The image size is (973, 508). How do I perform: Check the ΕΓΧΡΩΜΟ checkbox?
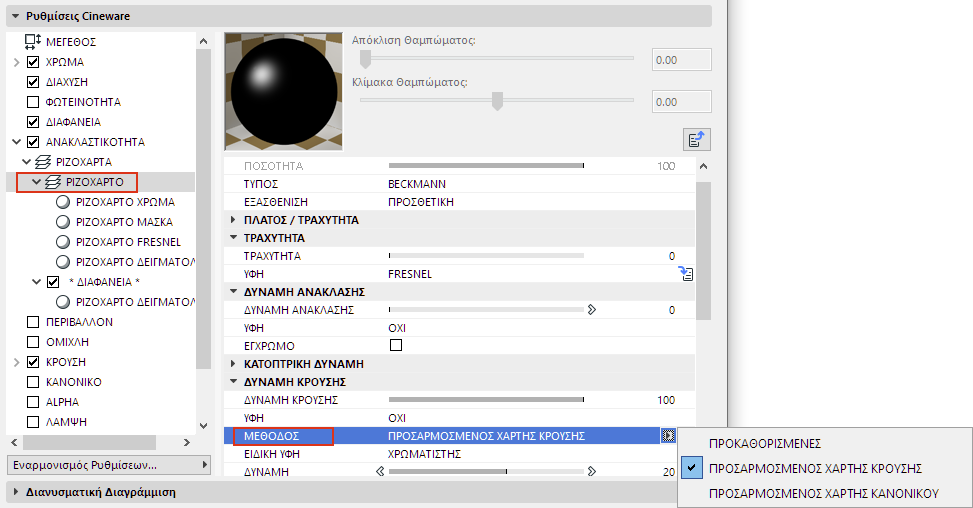tap(396, 345)
